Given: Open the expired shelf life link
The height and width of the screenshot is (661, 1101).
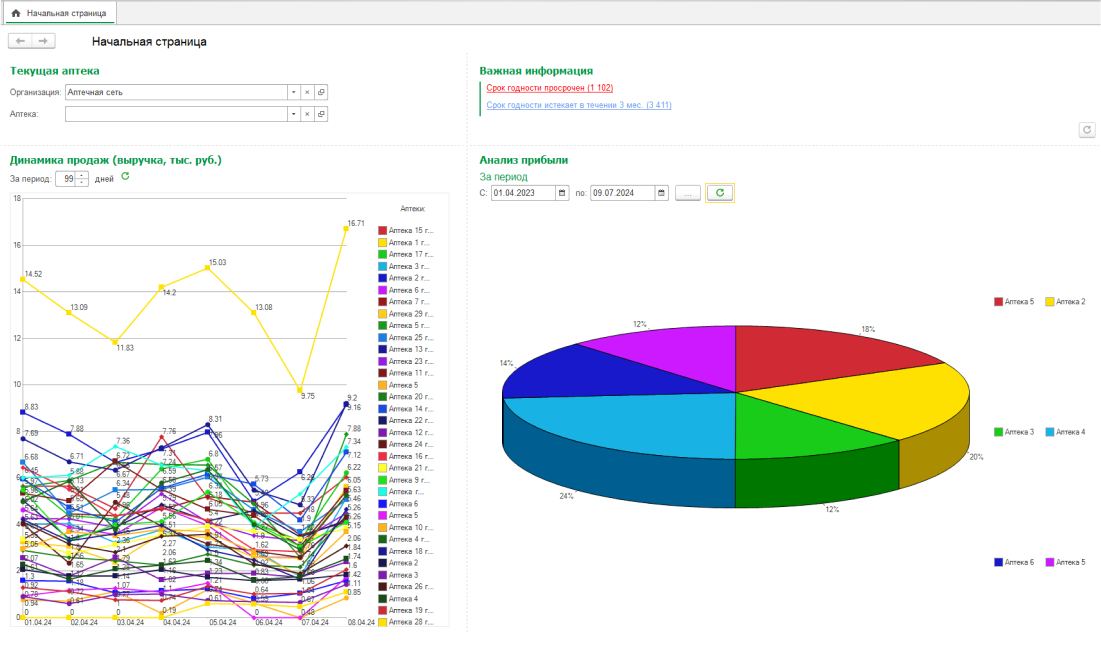Looking at the screenshot, I should 549,88.
